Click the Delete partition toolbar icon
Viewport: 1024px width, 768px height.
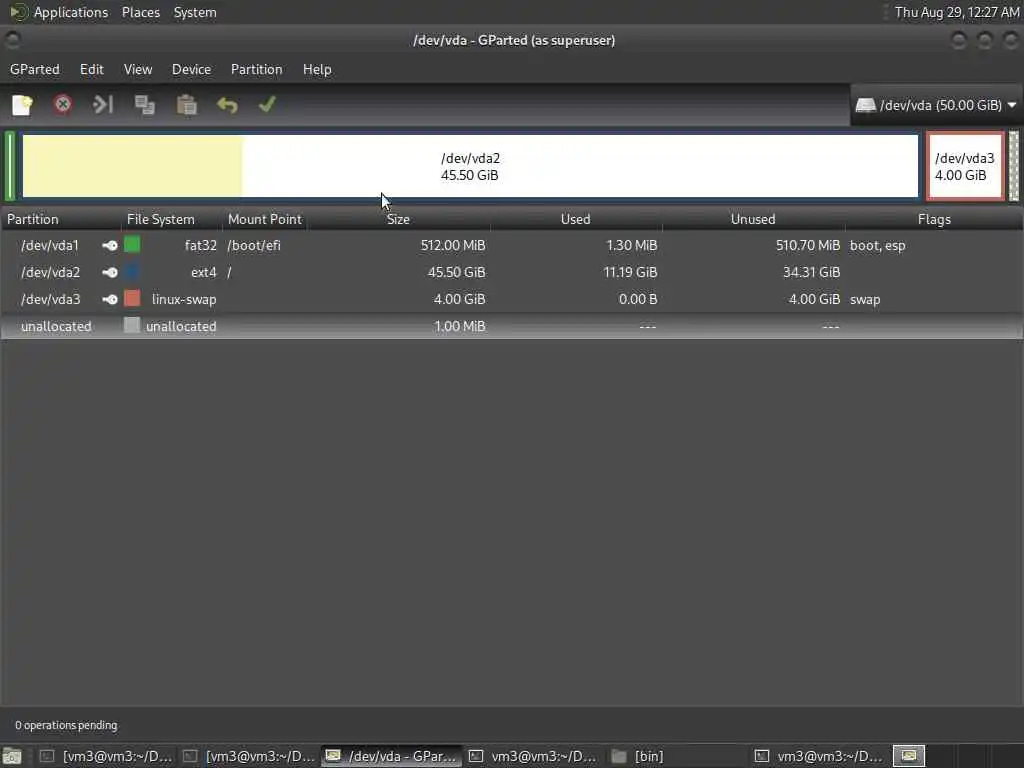[x=63, y=104]
